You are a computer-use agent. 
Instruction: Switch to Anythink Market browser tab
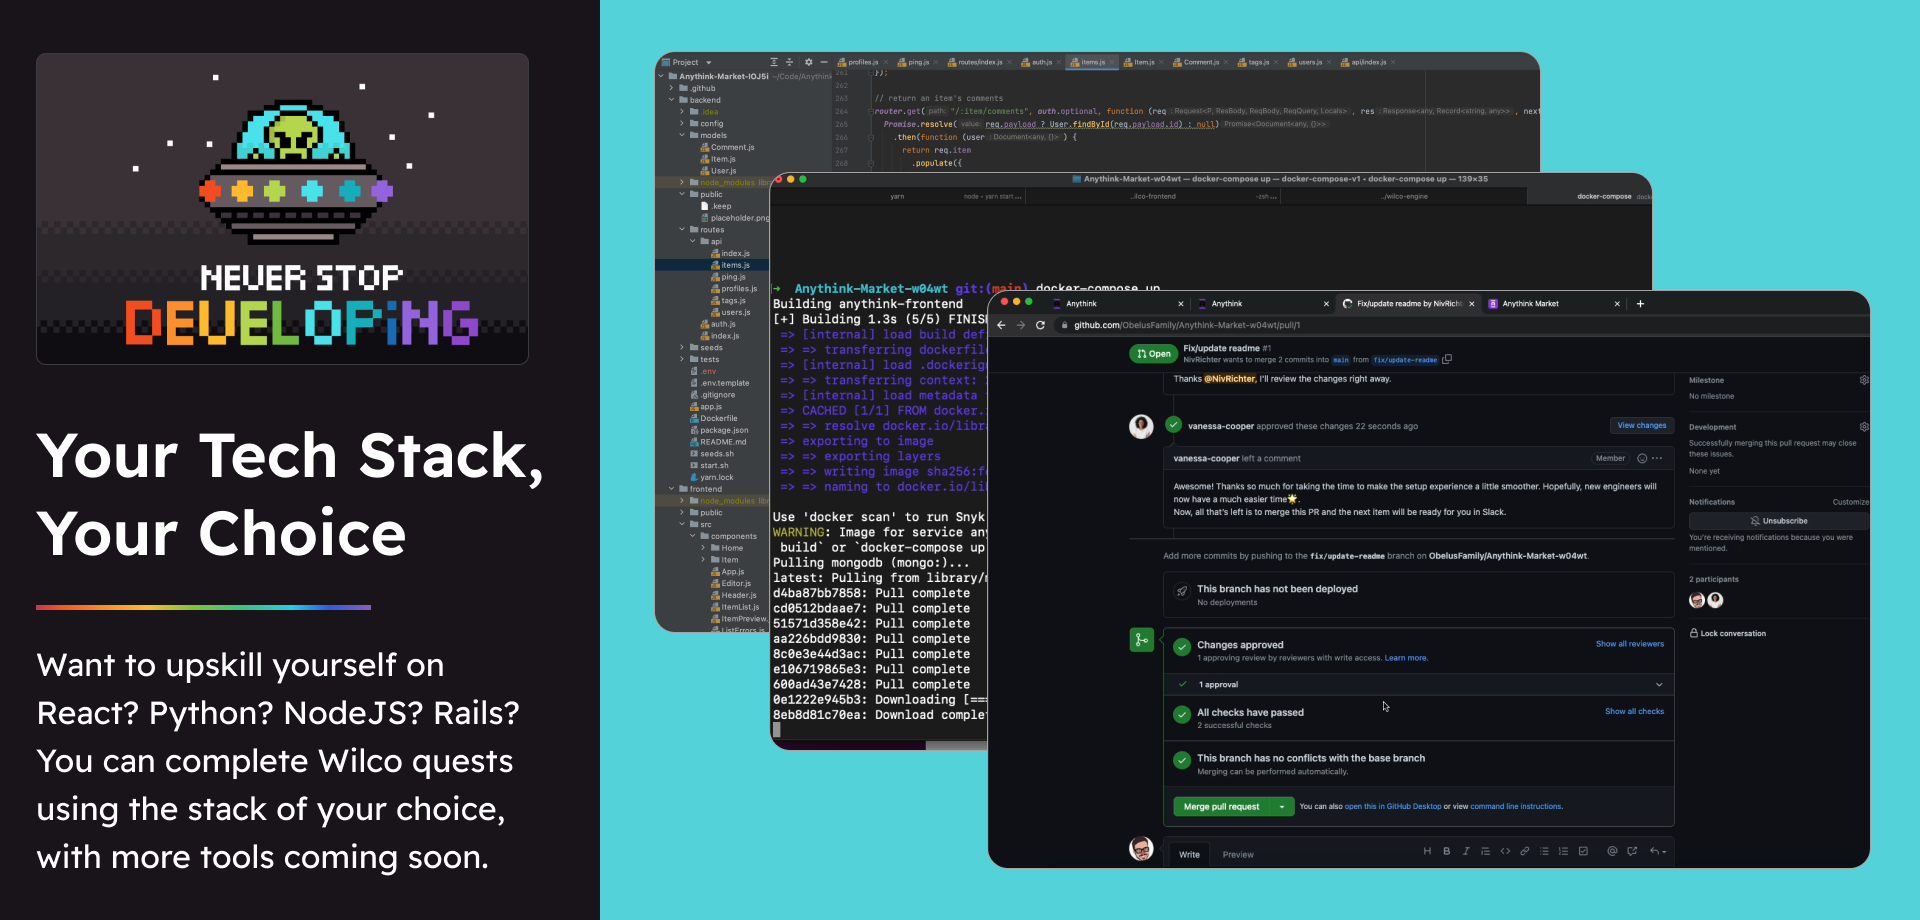tap(1551, 303)
